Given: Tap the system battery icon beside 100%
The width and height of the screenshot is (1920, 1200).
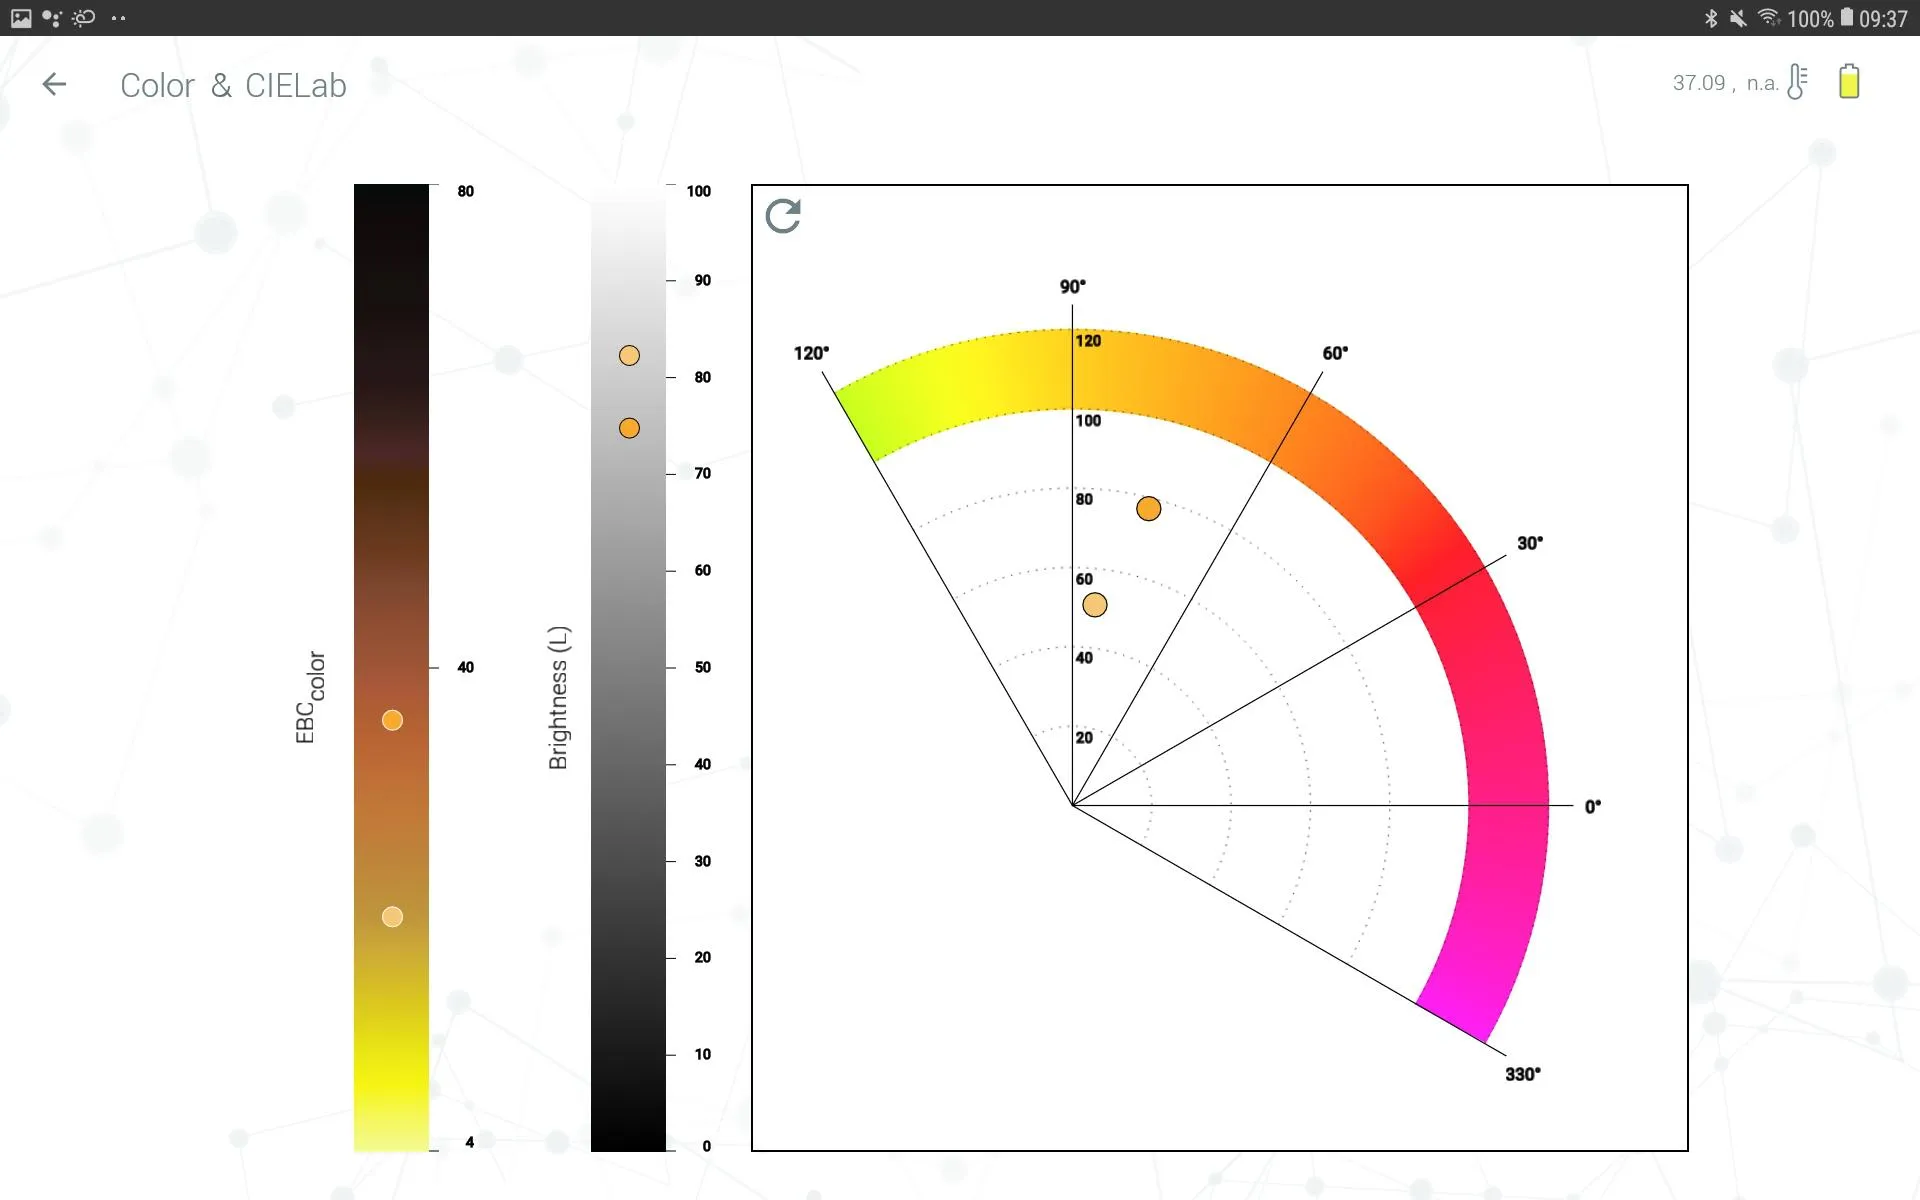Looking at the screenshot, I should point(1847,18).
